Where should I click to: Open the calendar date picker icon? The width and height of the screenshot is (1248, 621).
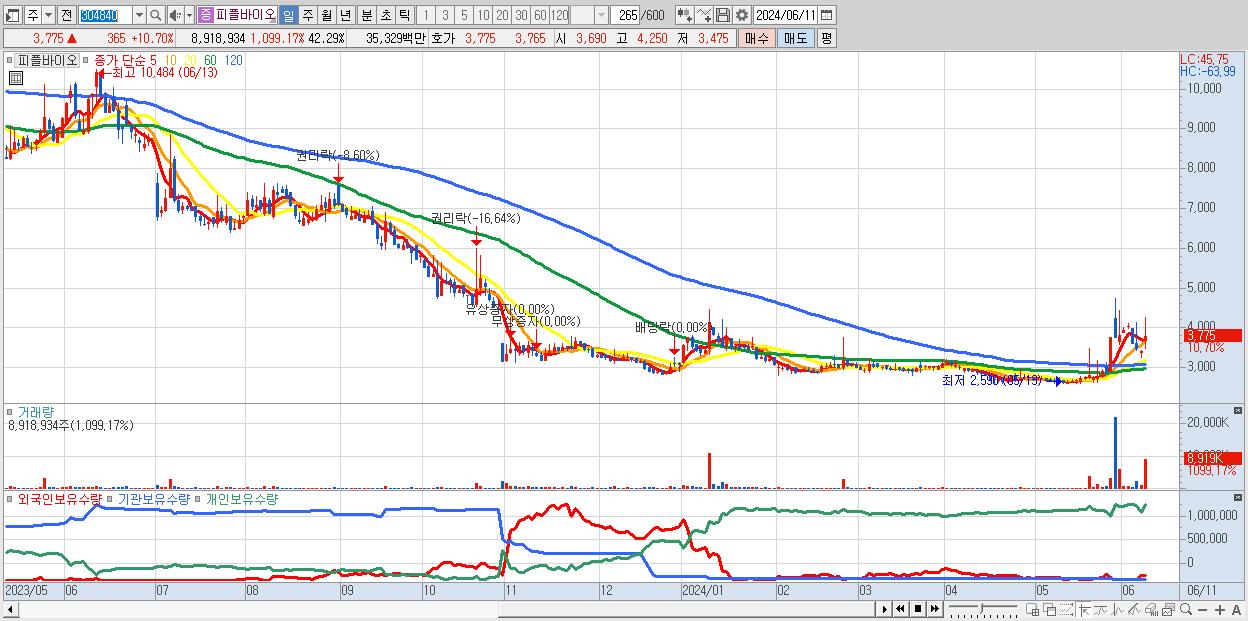click(829, 15)
